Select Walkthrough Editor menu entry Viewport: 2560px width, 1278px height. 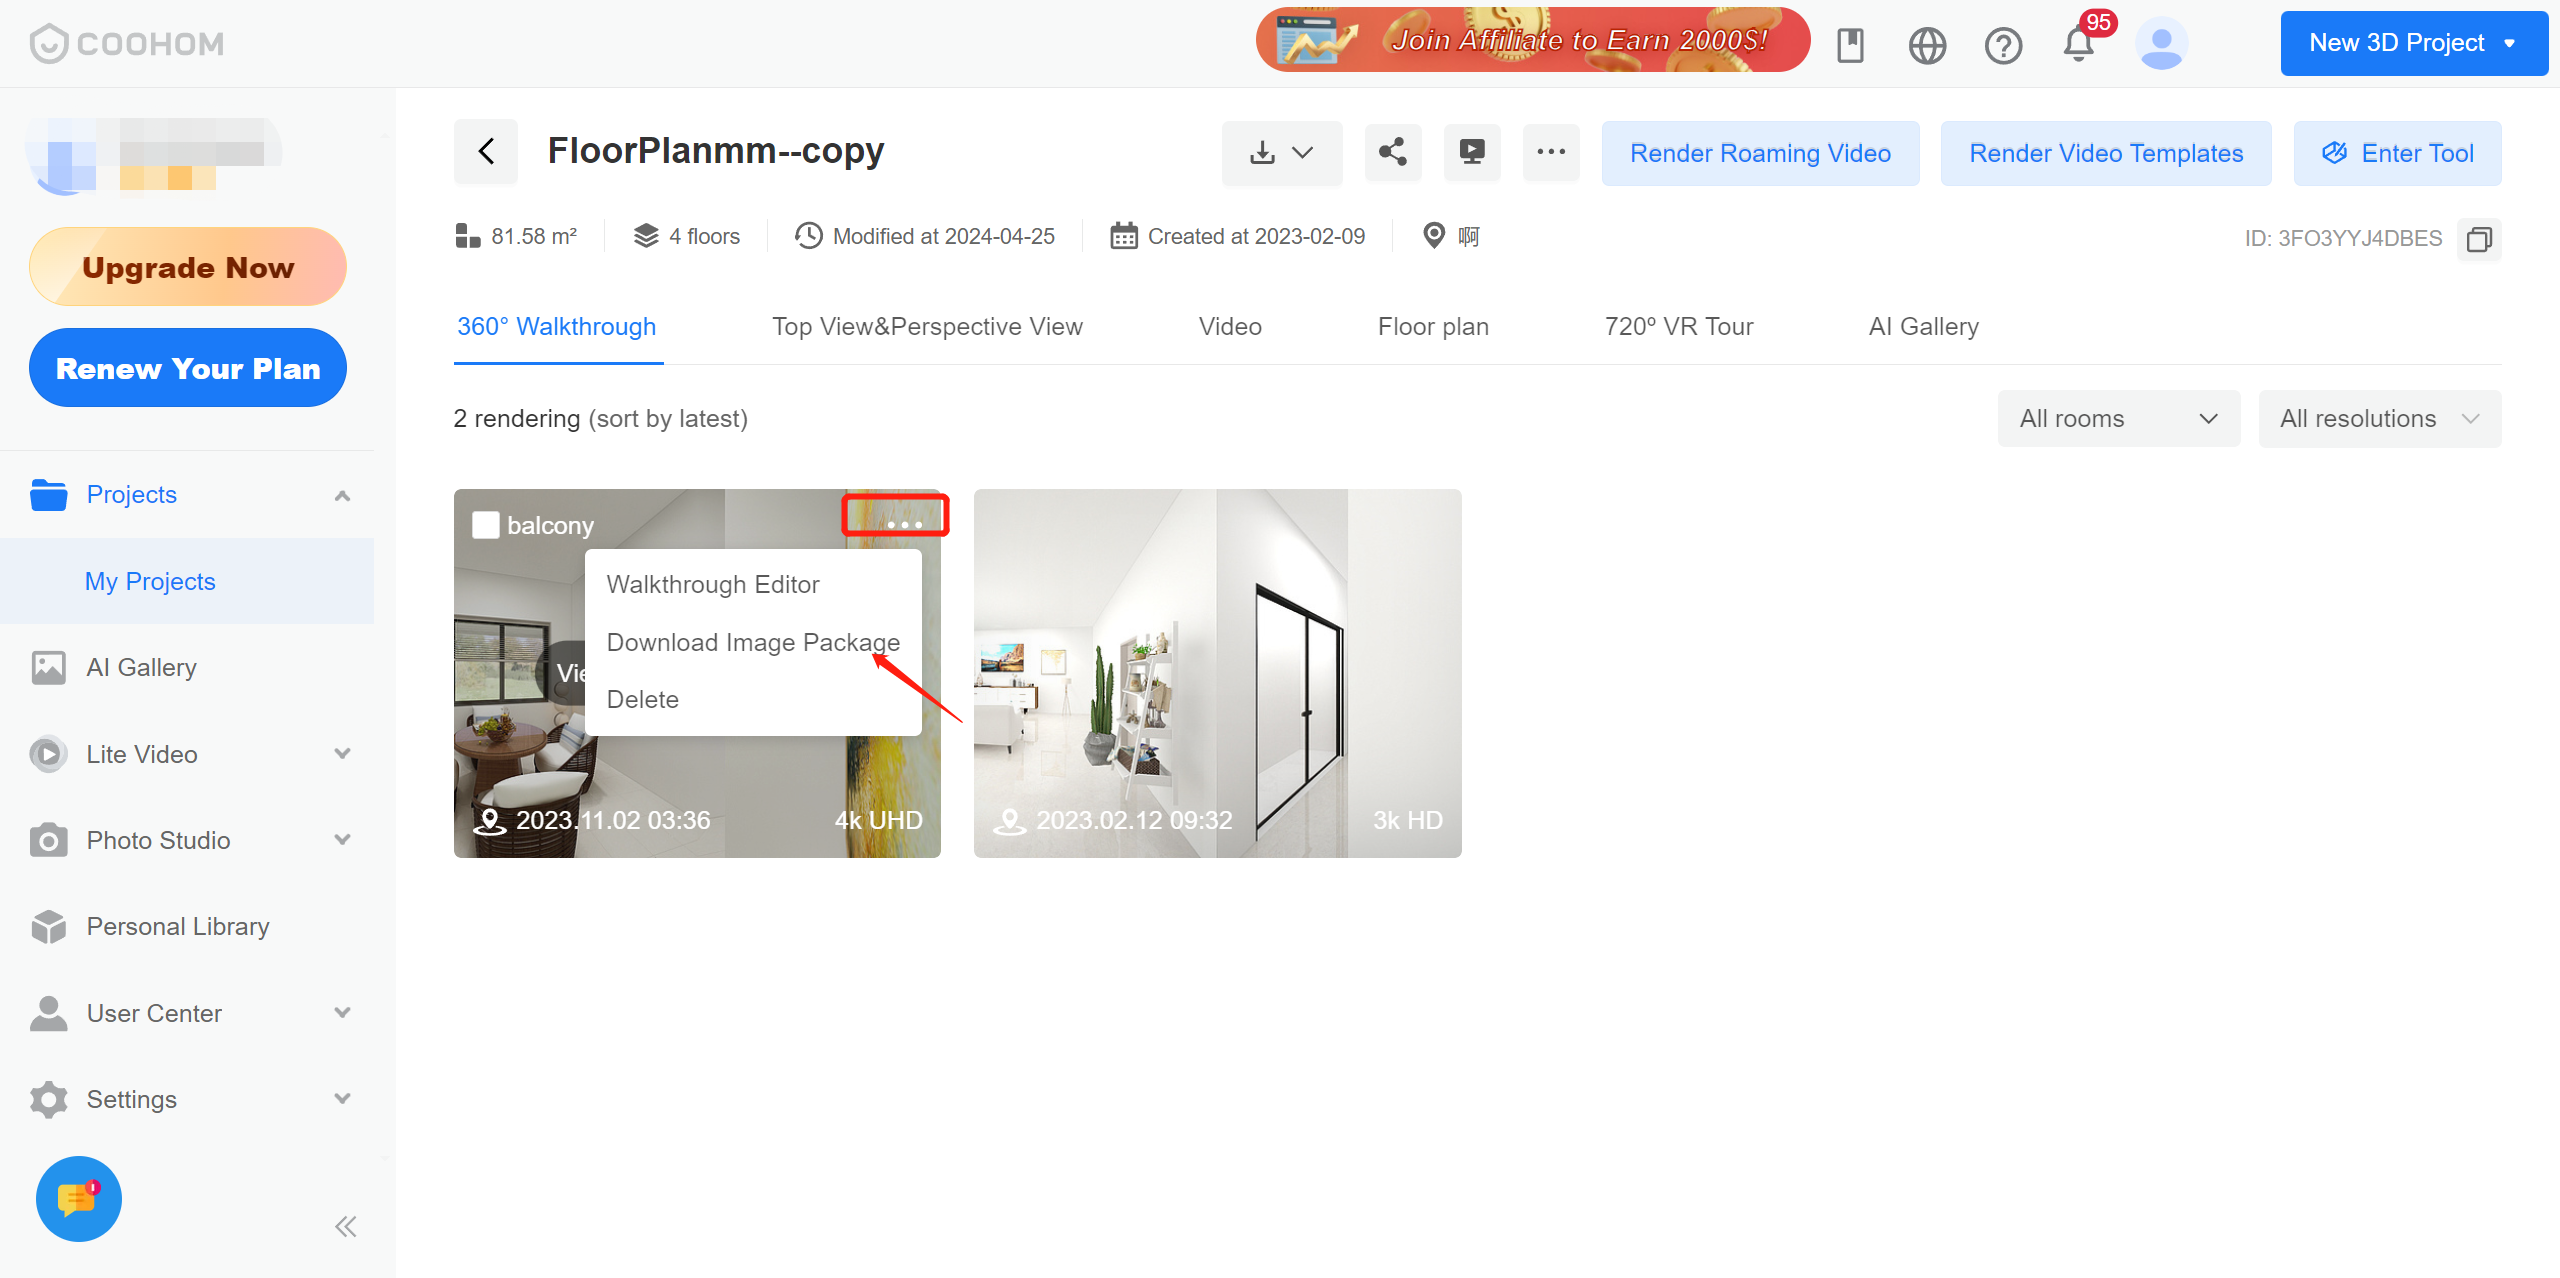(x=712, y=584)
